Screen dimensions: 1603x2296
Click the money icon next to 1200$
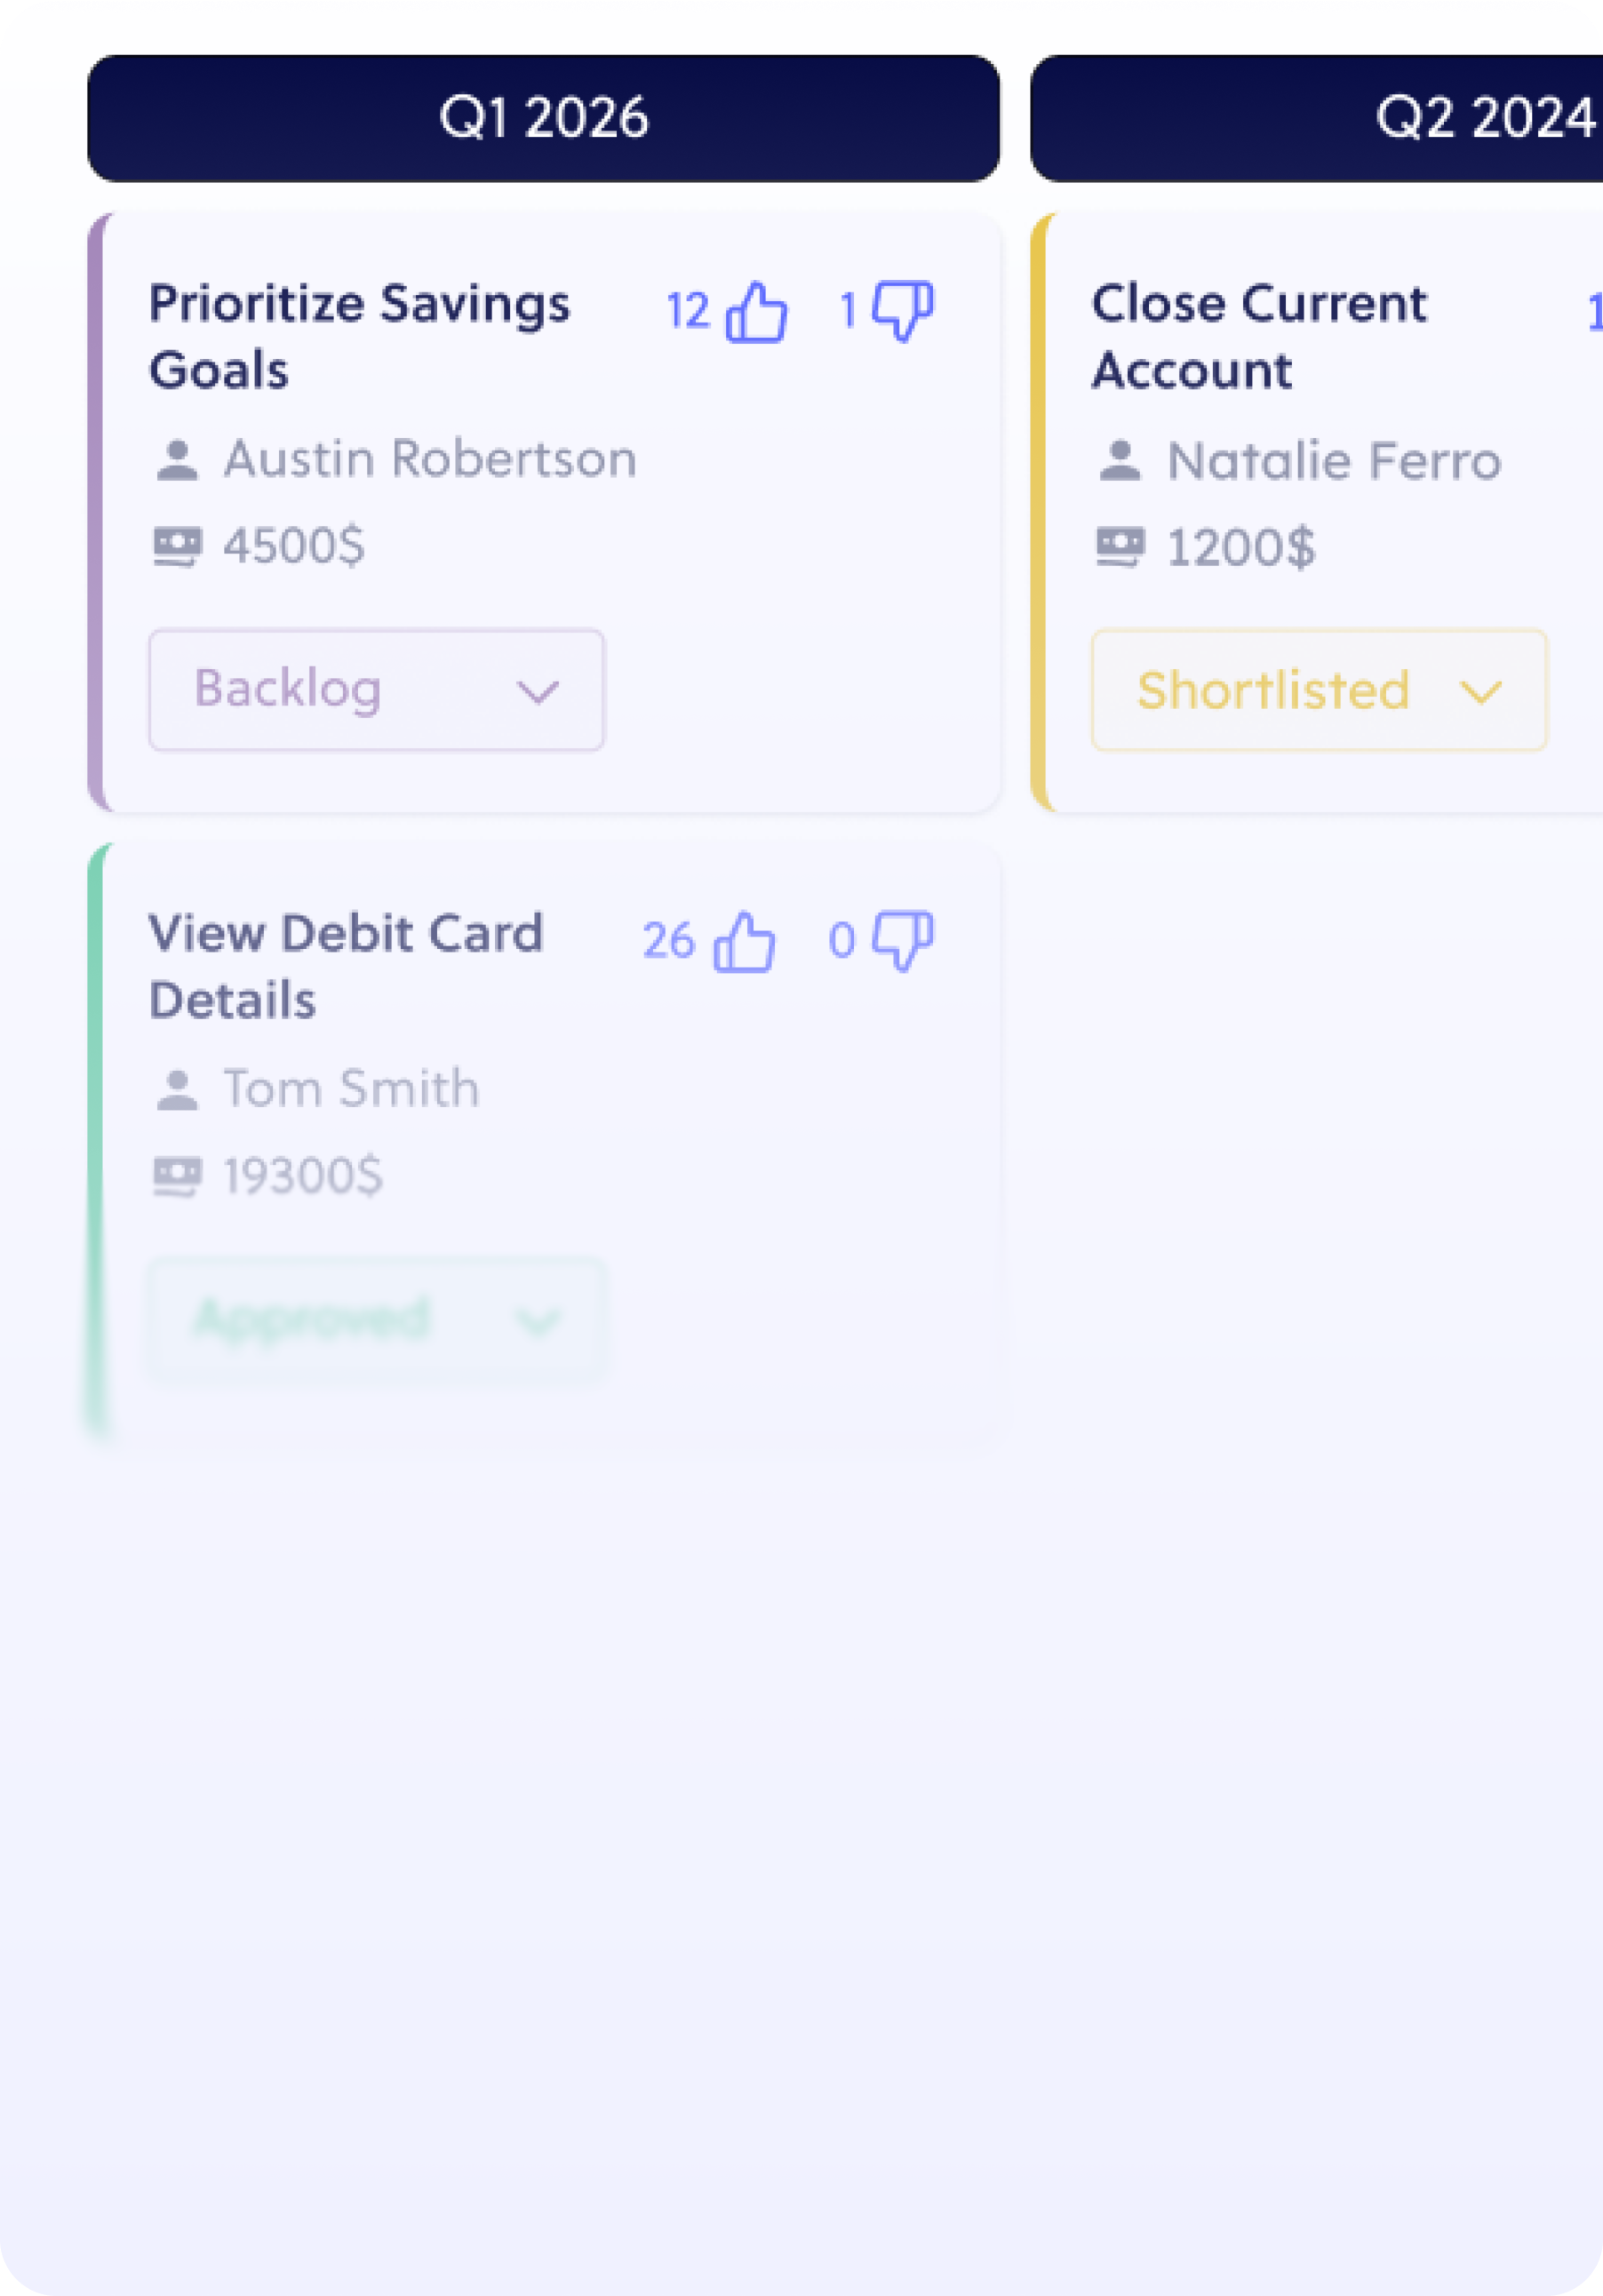pyautogui.click(x=1120, y=547)
